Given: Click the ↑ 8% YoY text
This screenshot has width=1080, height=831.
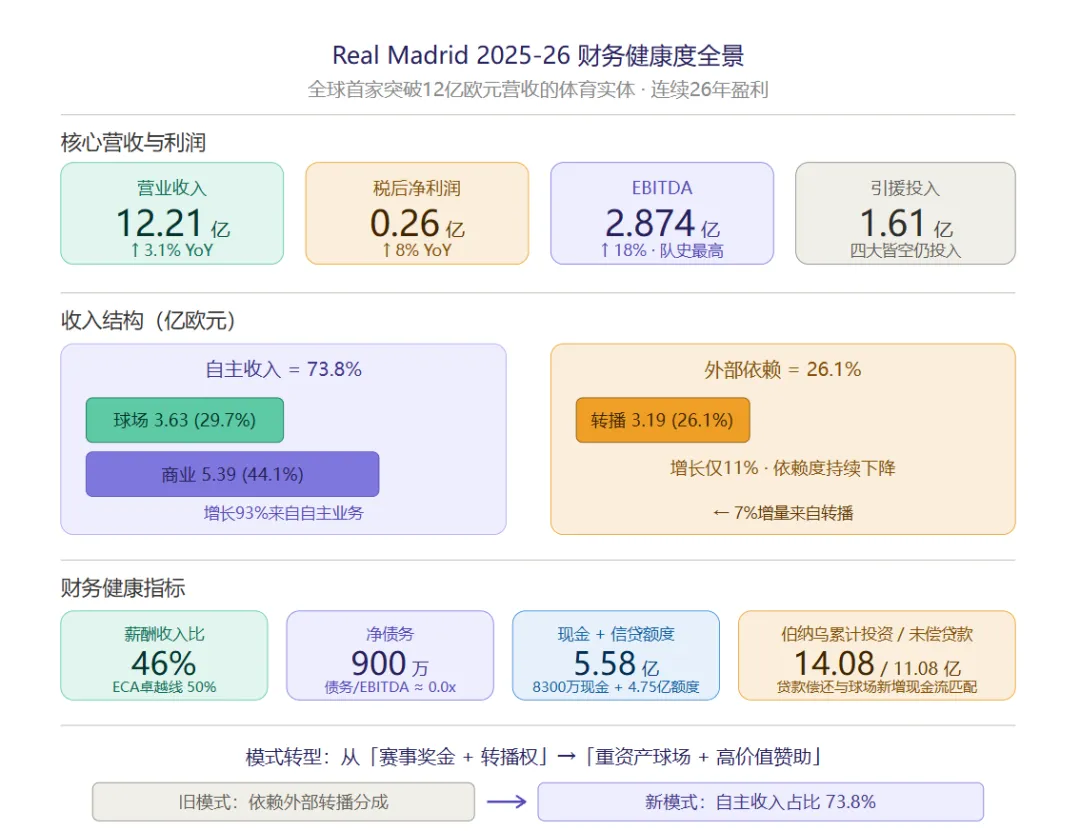Looking at the screenshot, I should [417, 250].
